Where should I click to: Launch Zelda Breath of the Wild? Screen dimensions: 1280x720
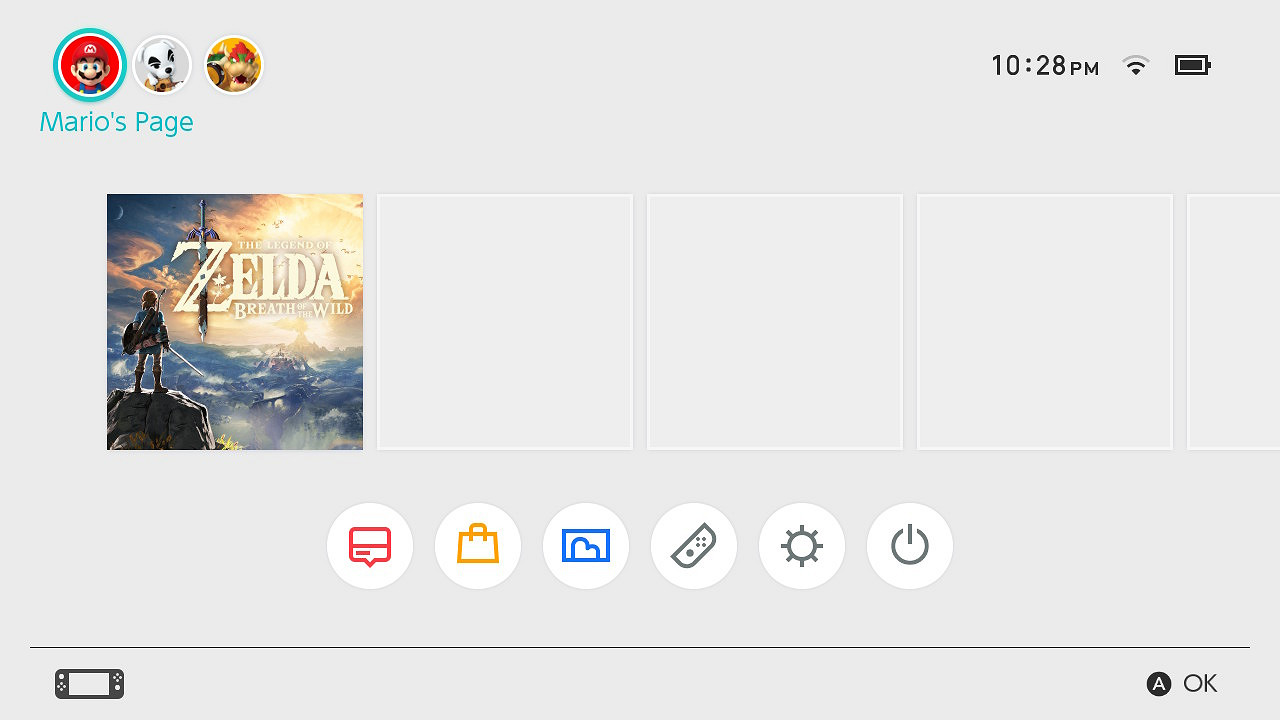point(235,322)
